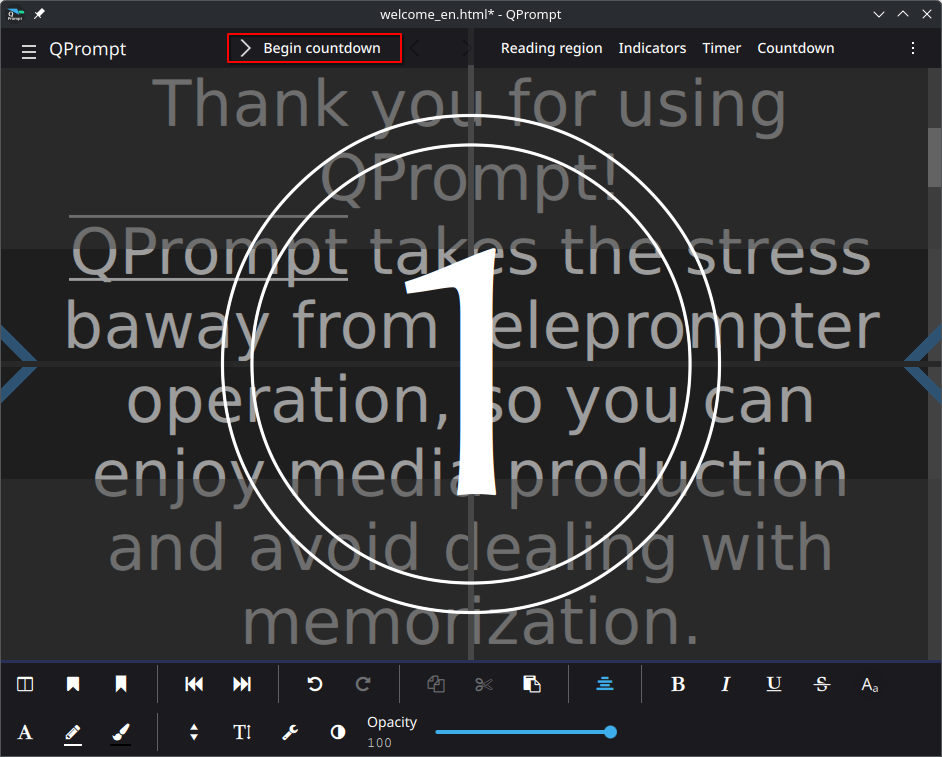Open the QPrompt app icon window menu
Screen dimensions: 942x757
14,14
